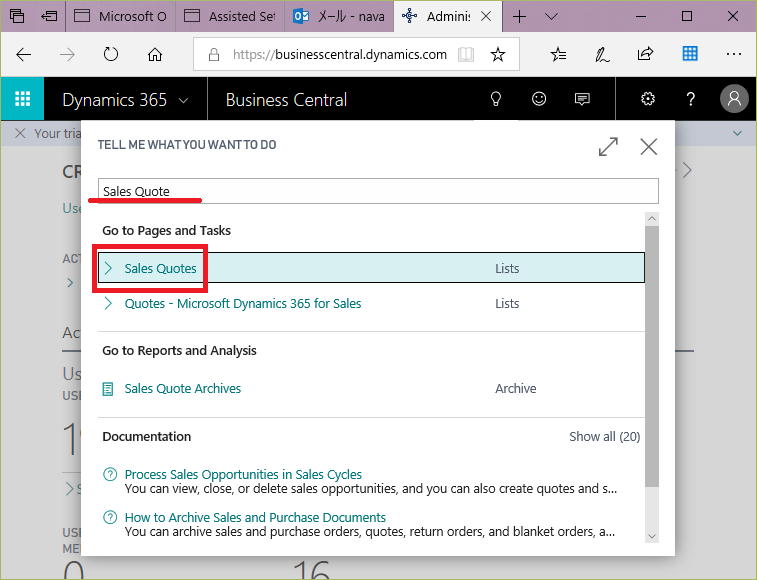757x580 pixels.
Task: Open the chat messages icon in header
Action: [x=582, y=99]
